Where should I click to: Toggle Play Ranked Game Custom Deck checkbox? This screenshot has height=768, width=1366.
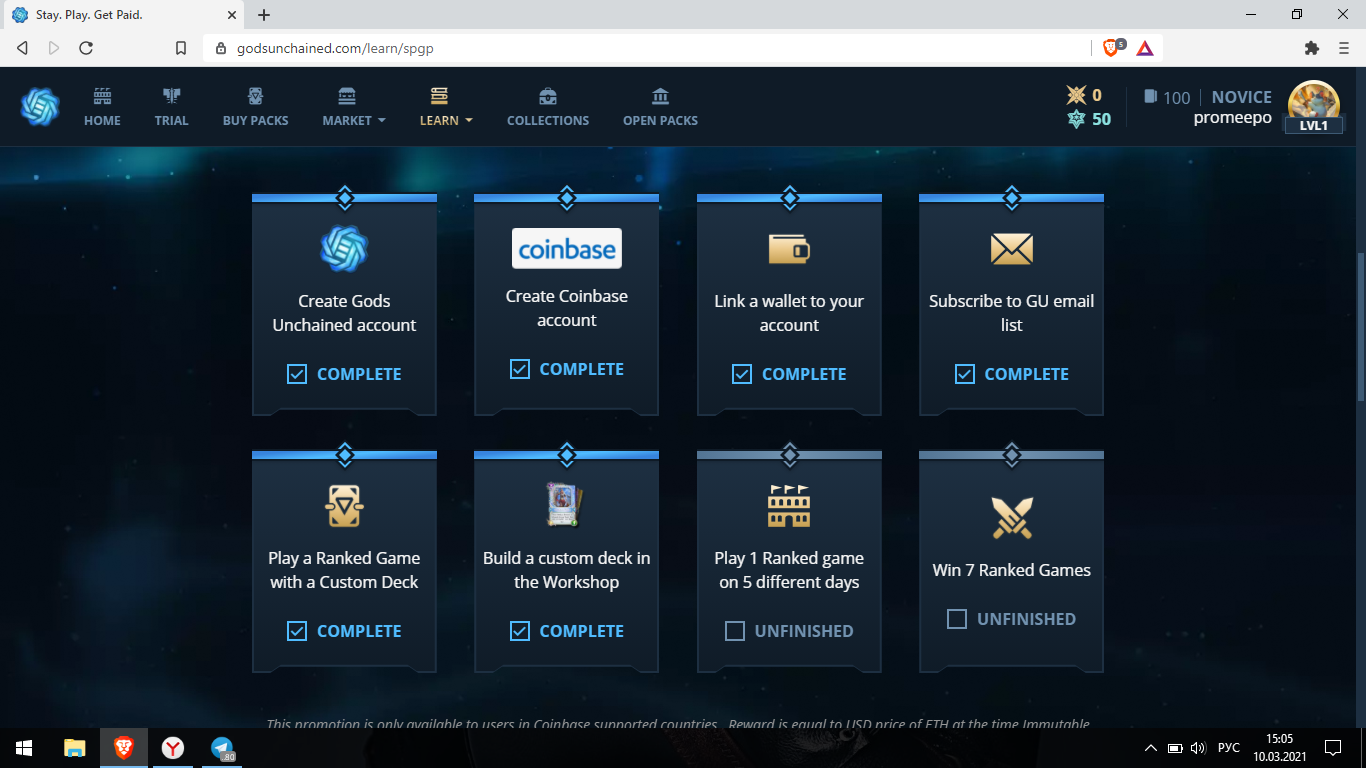(297, 631)
